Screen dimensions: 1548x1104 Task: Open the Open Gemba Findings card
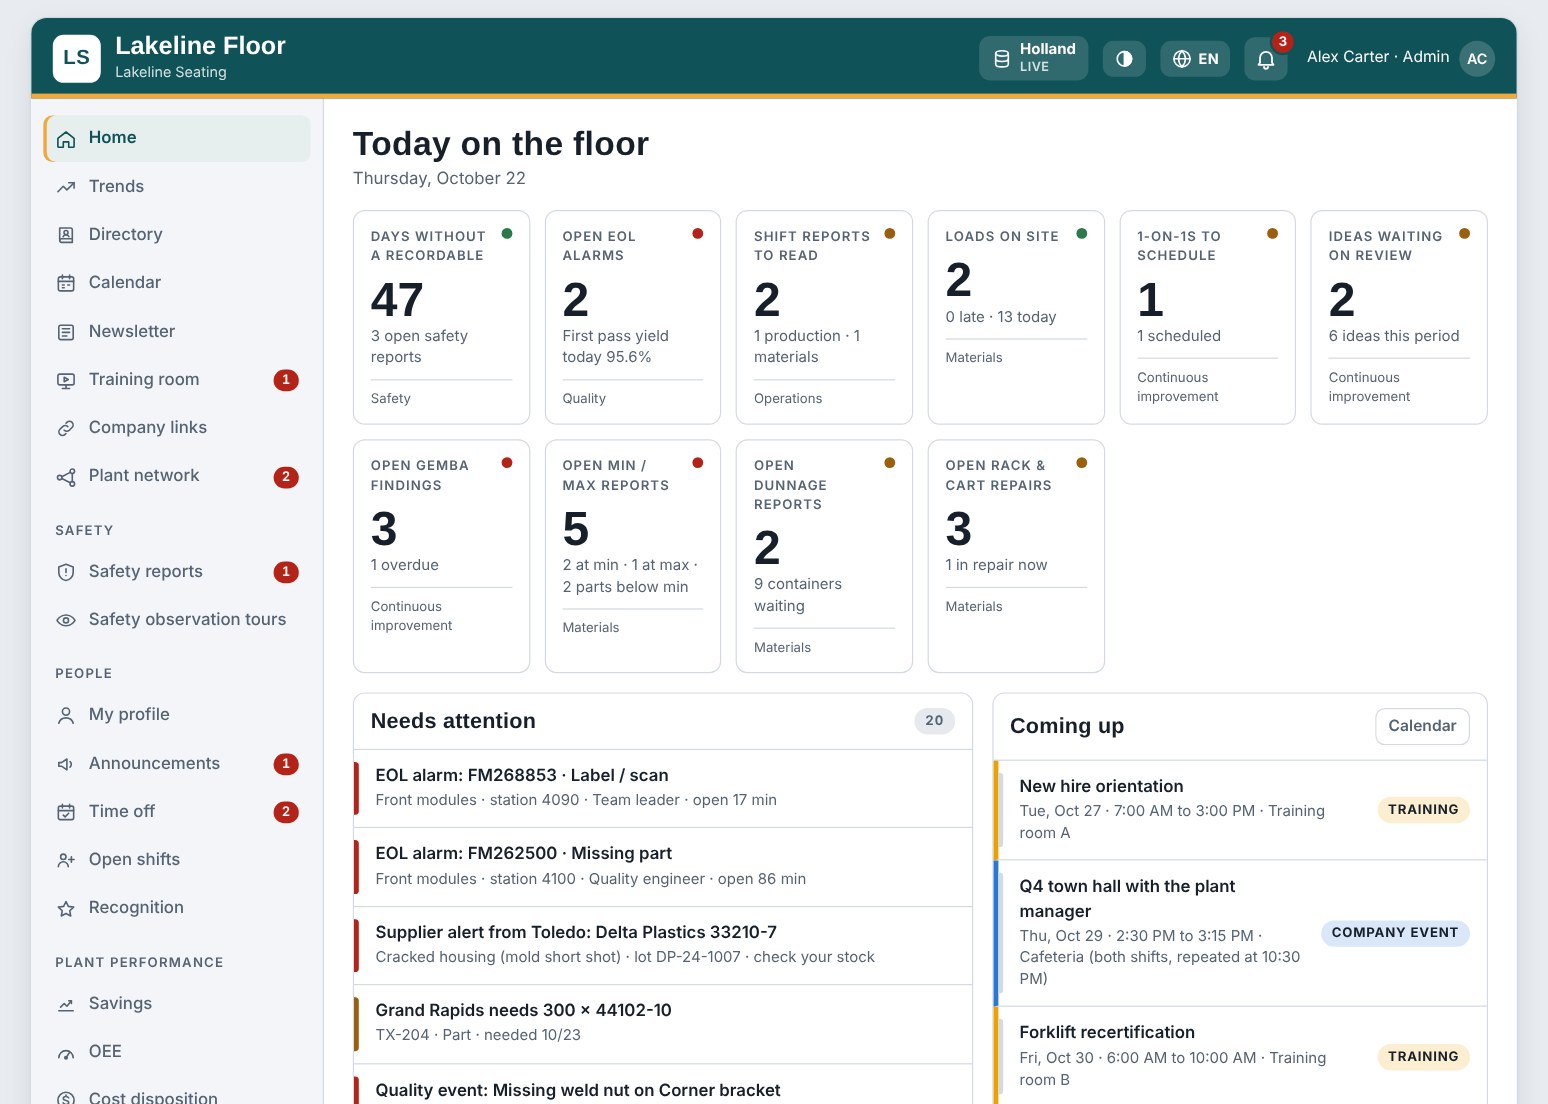[441, 556]
